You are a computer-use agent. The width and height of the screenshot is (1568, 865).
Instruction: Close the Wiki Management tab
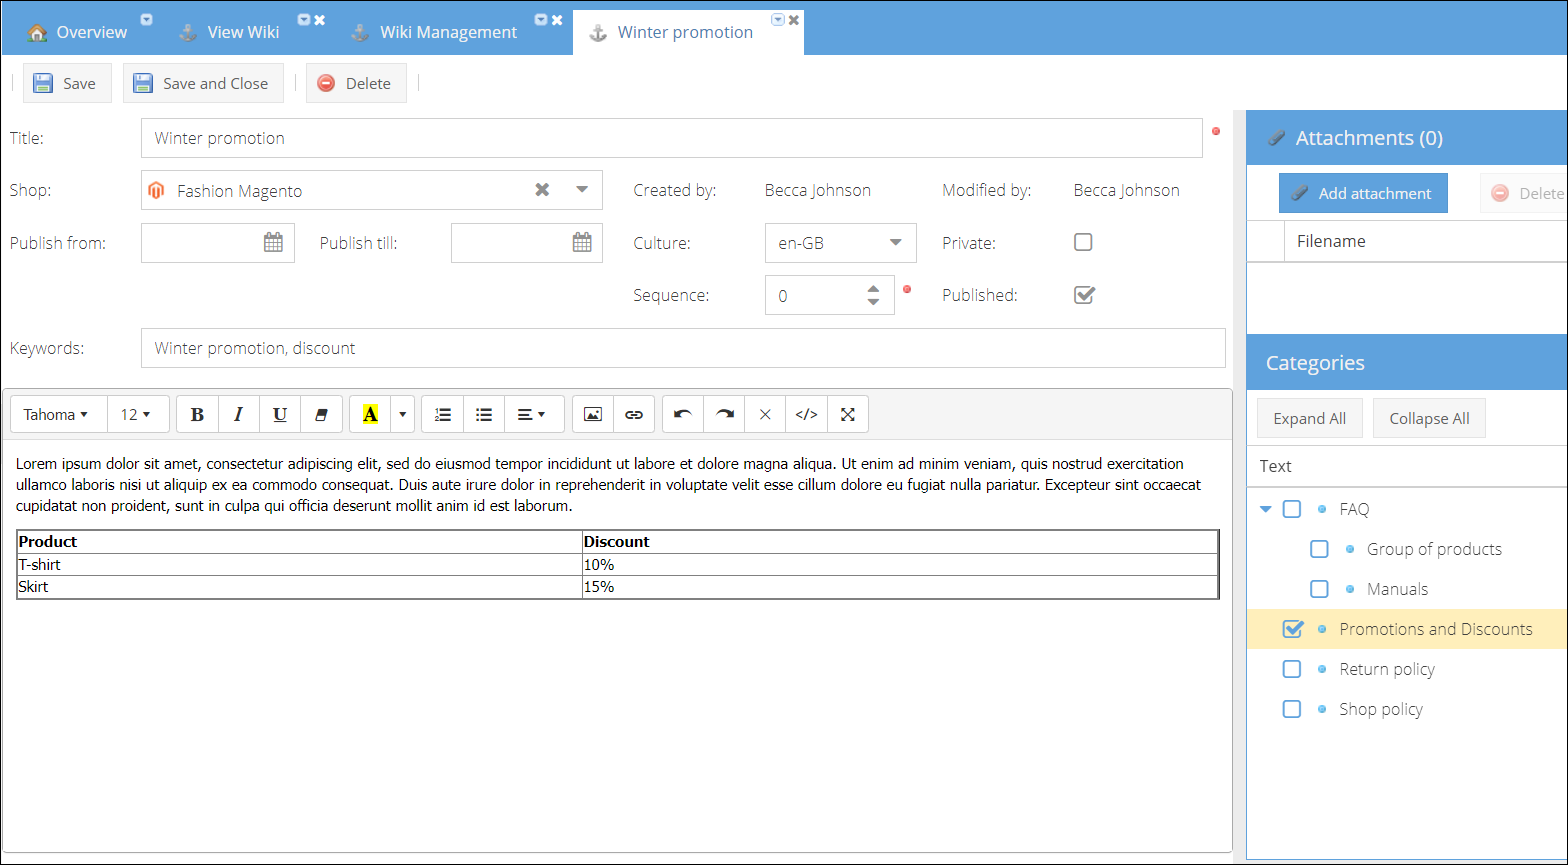click(557, 19)
